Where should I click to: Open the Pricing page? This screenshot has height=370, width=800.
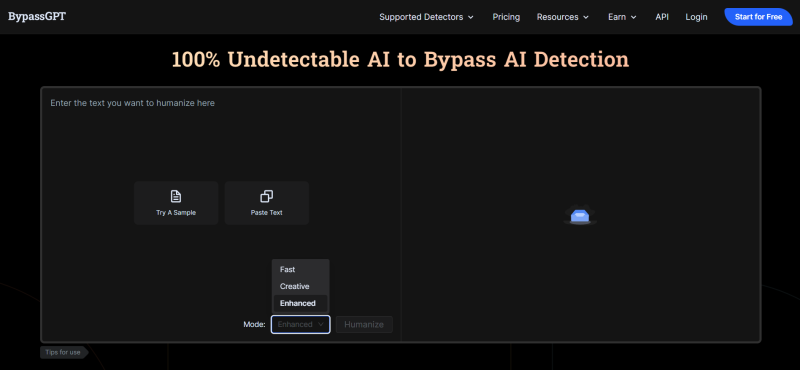(506, 17)
